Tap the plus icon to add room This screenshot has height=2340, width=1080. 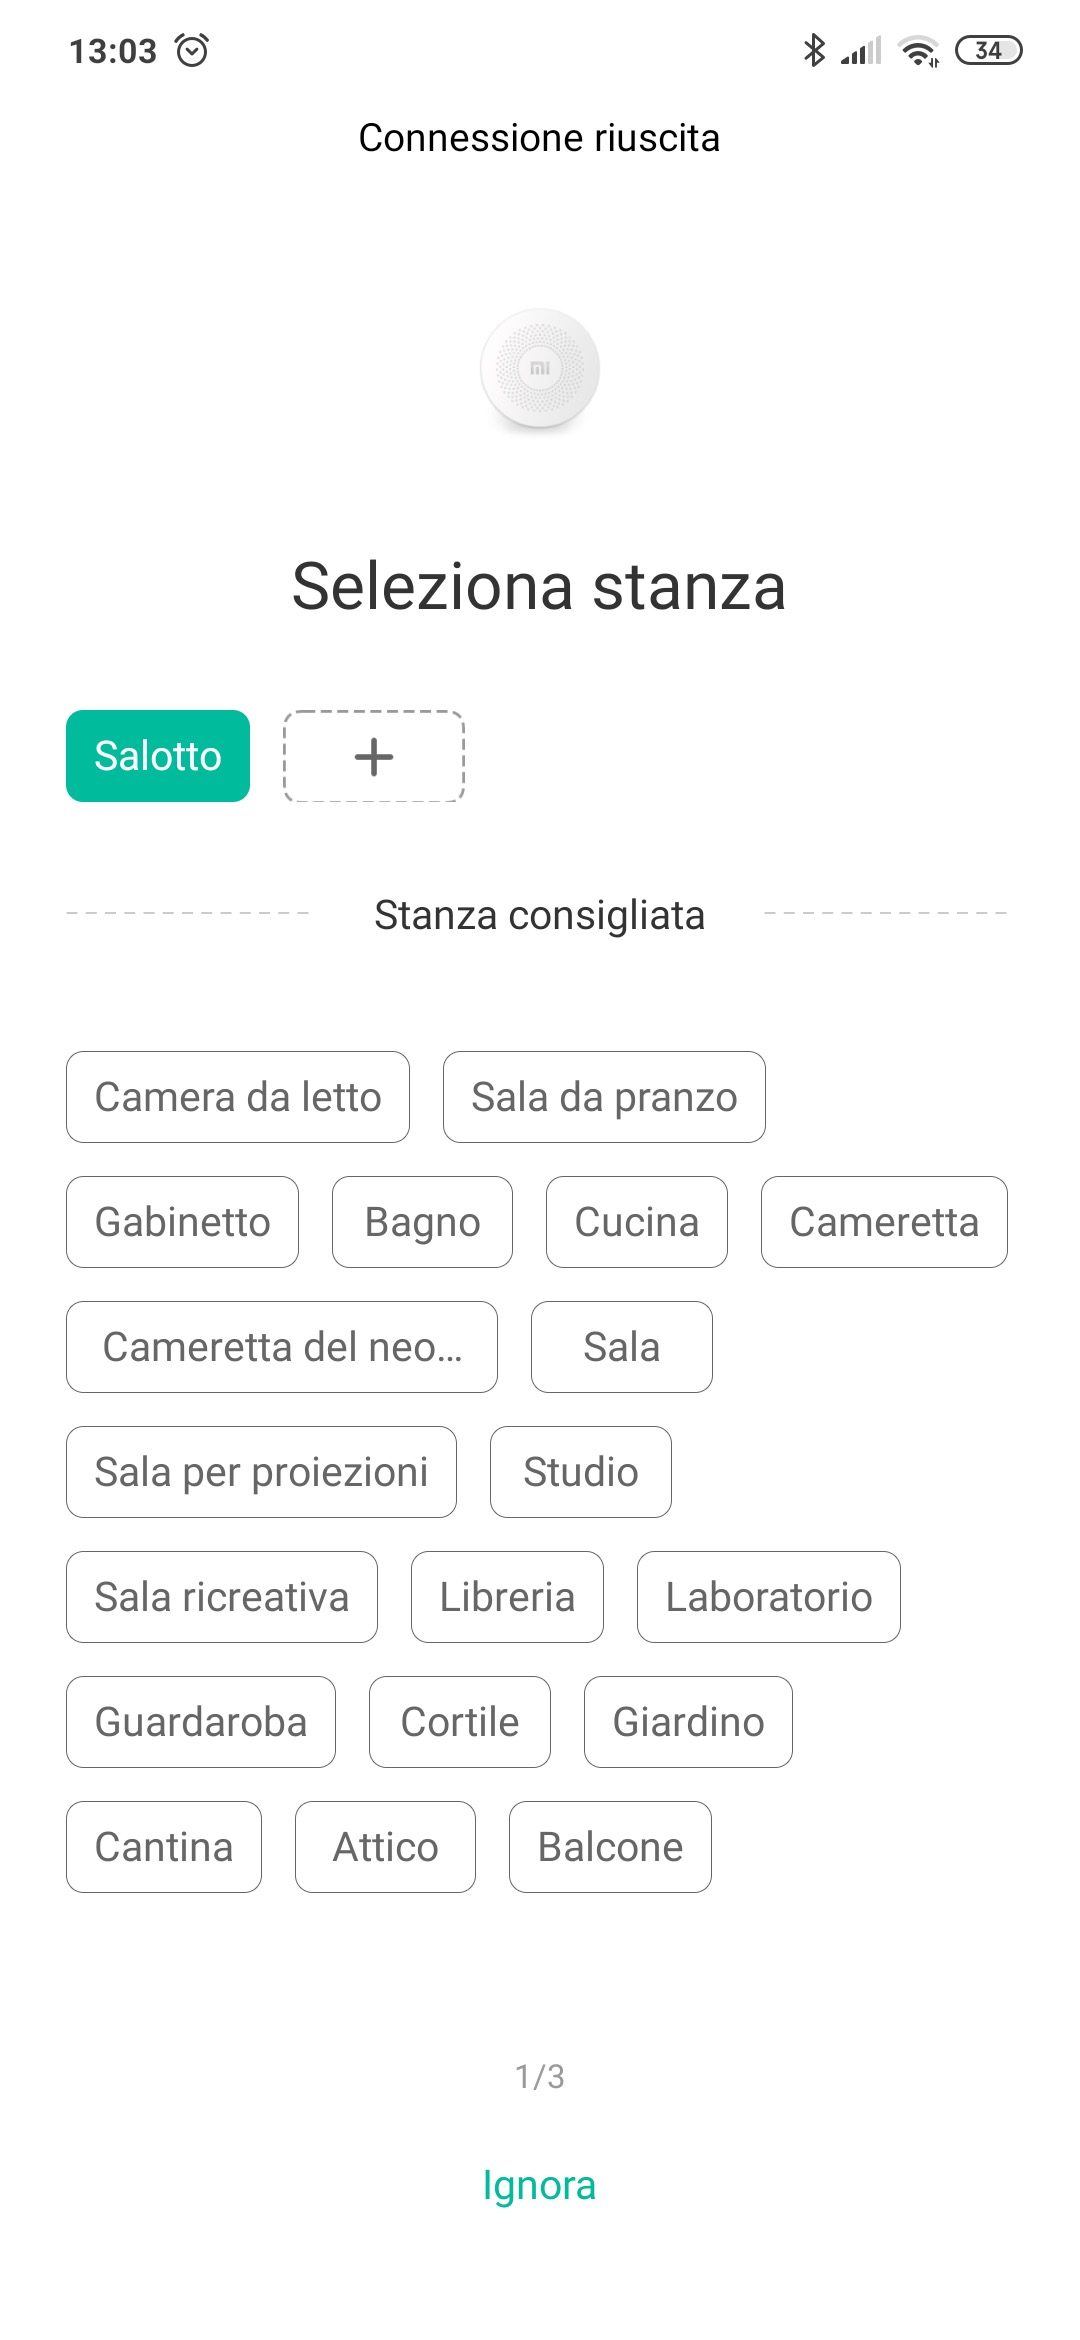click(x=374, y=756)
